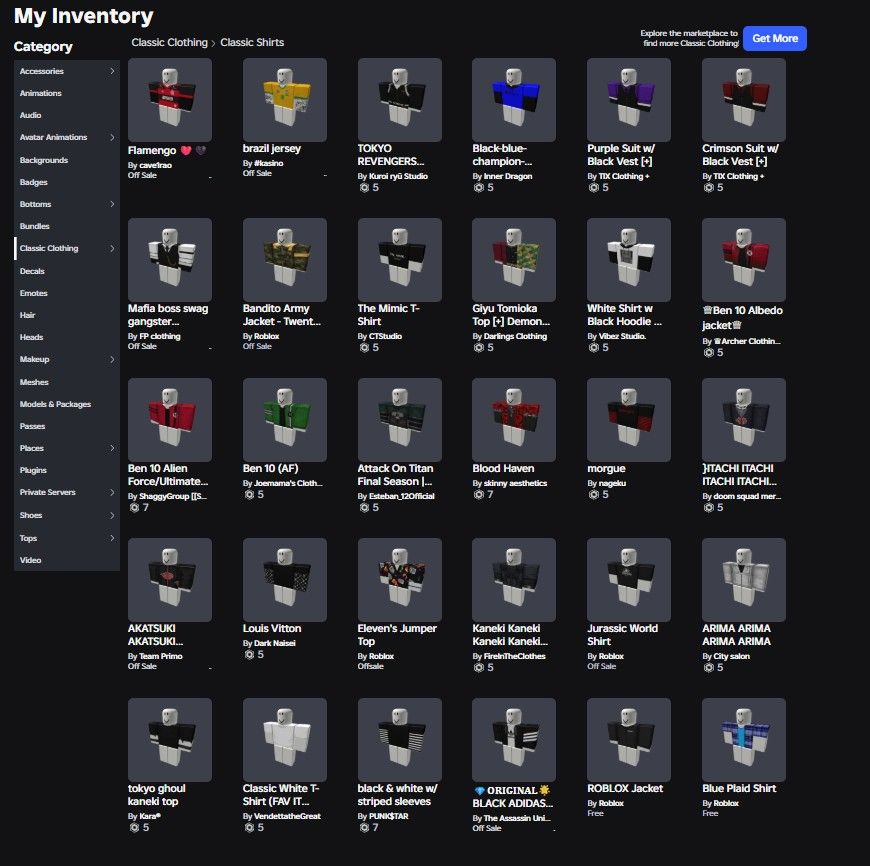Screen dimensions: 870x866
Task: Open Purple Suit w/ Black Vest thumbnail
Action: (629, 100)
